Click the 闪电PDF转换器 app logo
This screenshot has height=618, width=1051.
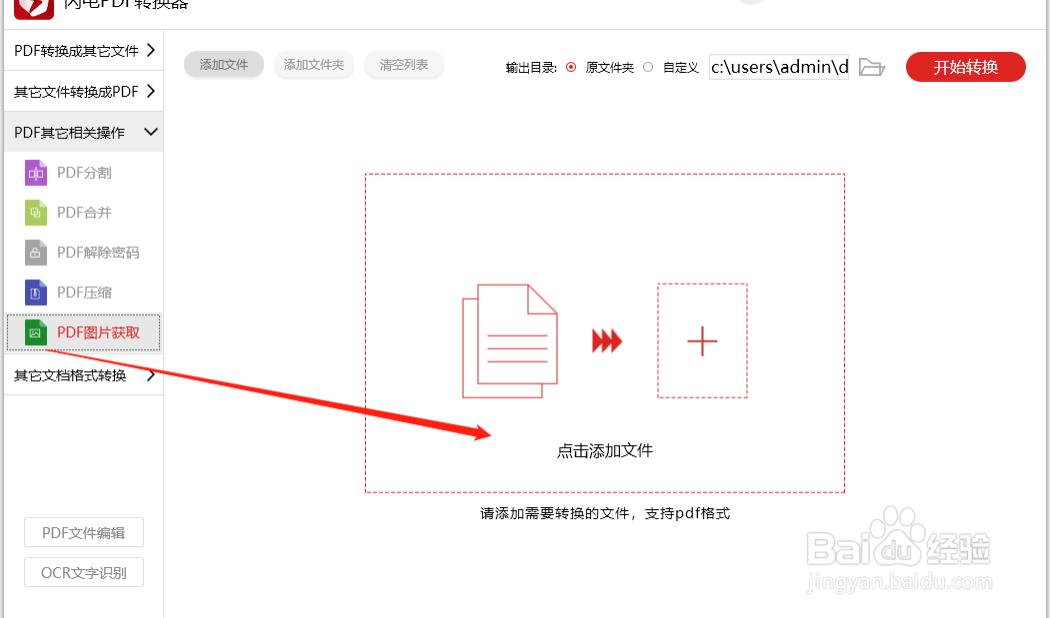(x=34, y=8)
